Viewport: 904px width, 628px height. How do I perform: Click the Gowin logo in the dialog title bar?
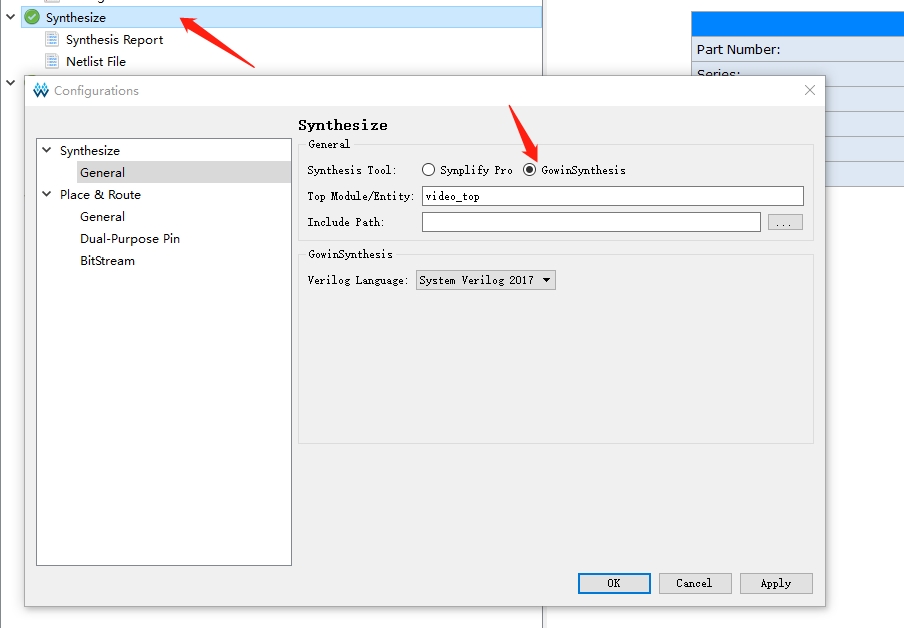tap(41, 91)
